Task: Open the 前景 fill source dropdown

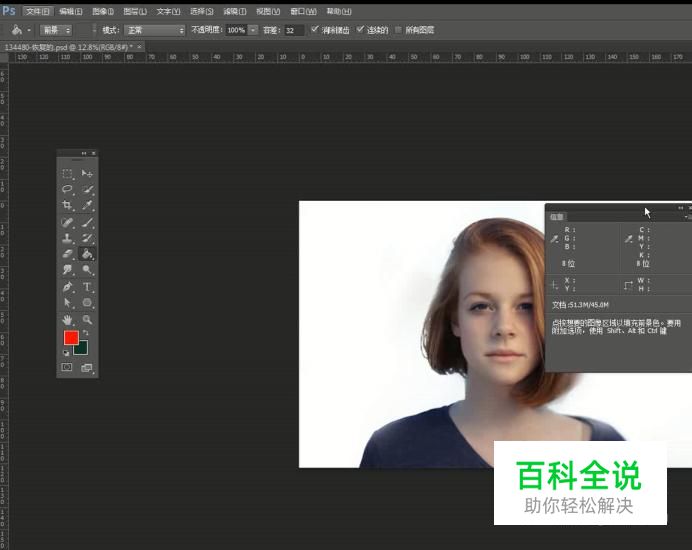Action: point(55,30)
